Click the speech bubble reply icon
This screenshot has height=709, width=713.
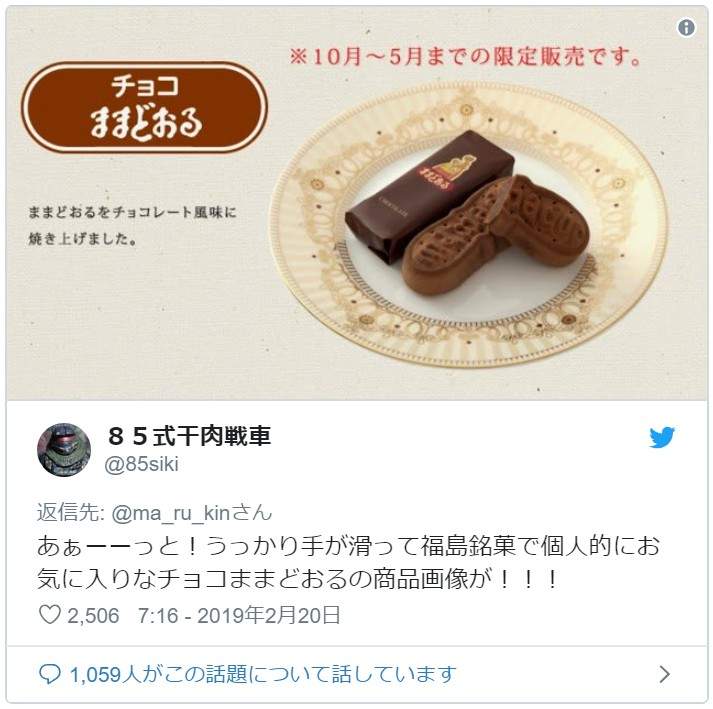coord(50,674)
